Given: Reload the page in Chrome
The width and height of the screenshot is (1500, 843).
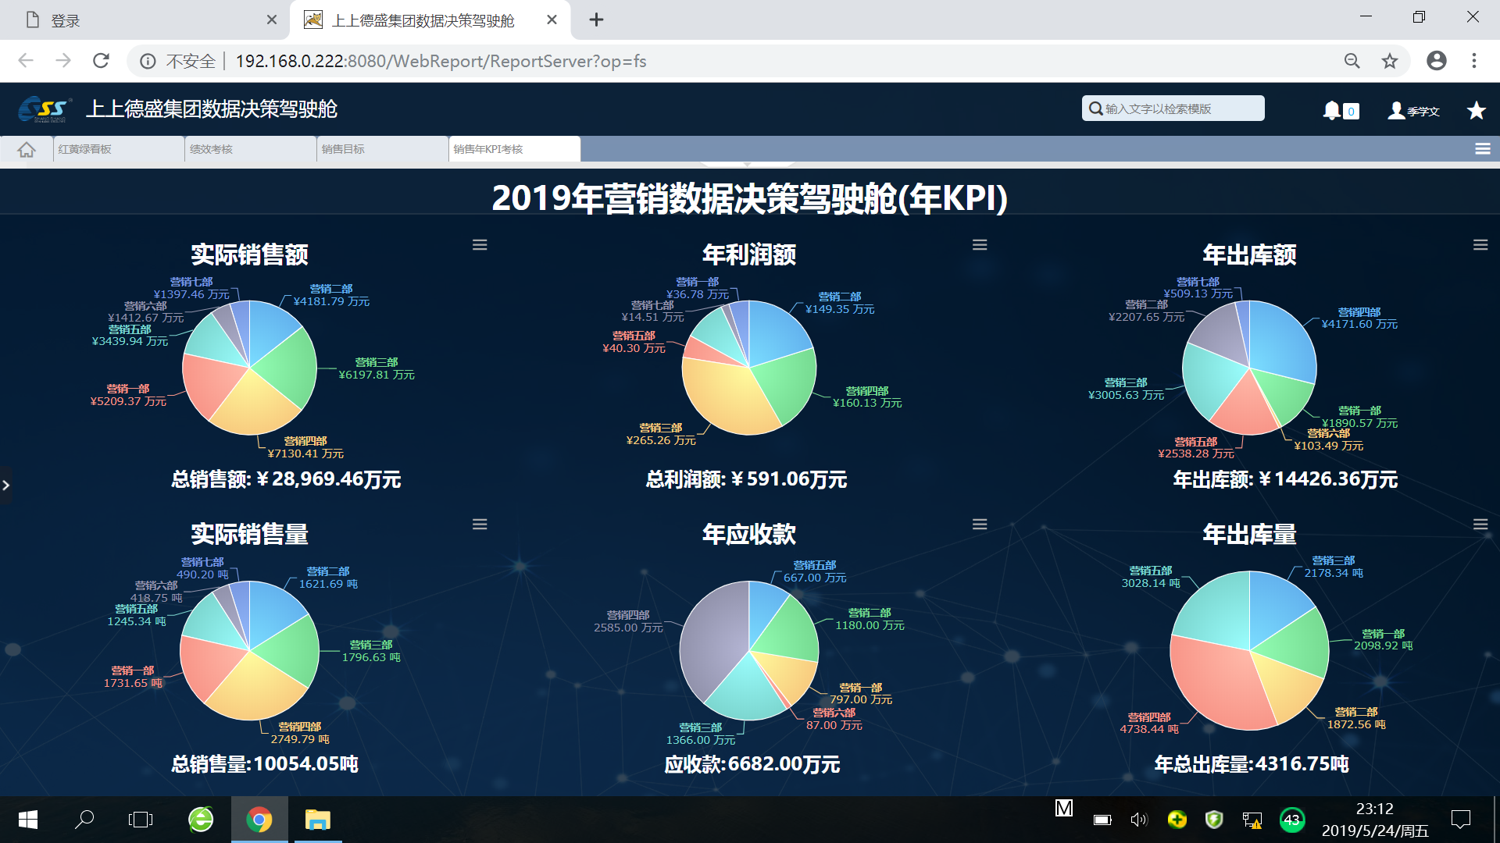Looking at the screenshot, I should tap(101, 61).
